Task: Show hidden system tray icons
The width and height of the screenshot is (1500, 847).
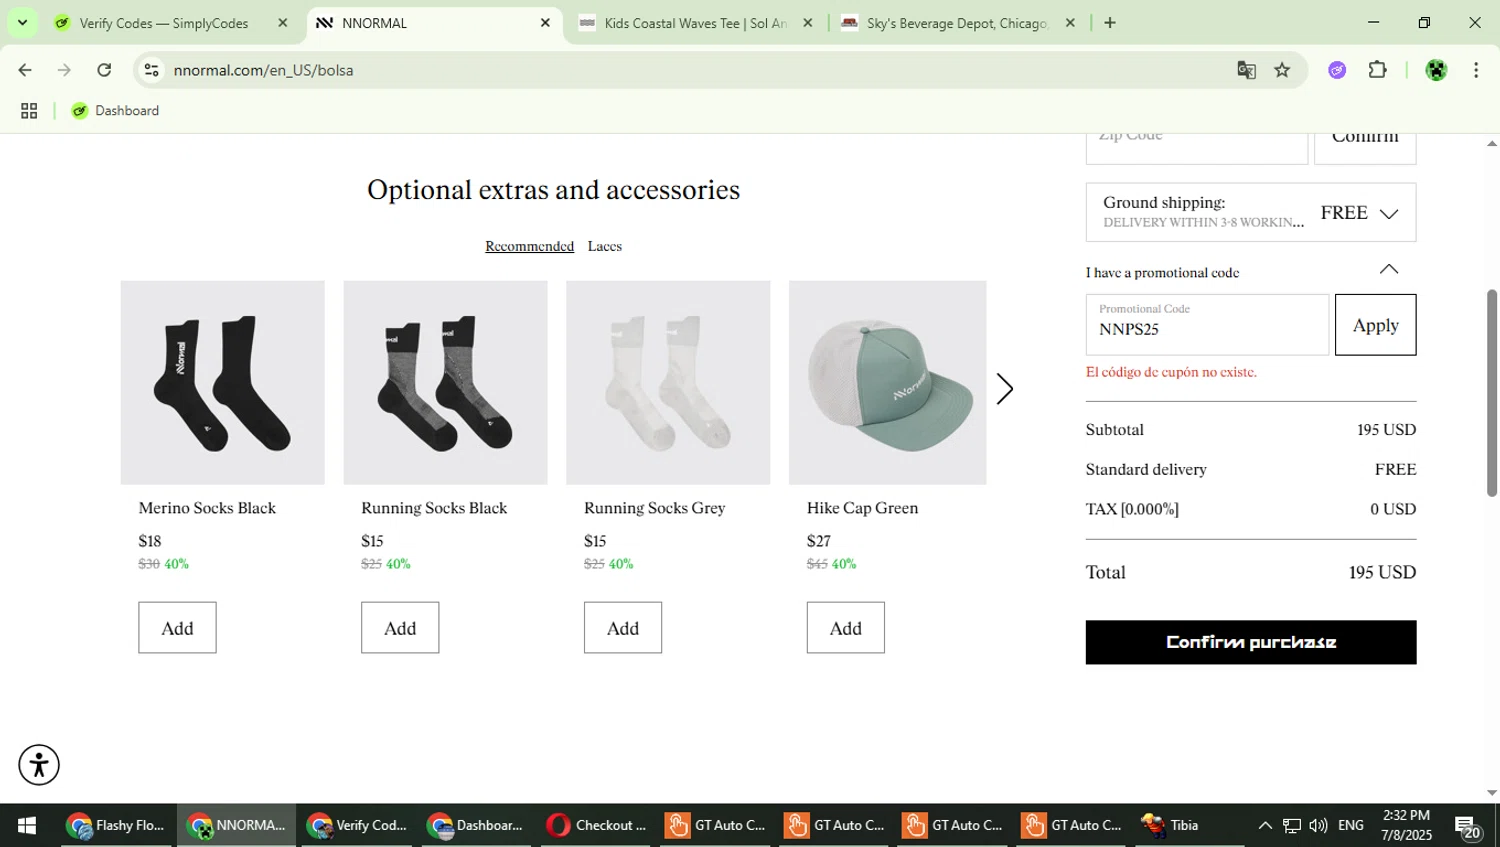Action: pos(1265,826)
